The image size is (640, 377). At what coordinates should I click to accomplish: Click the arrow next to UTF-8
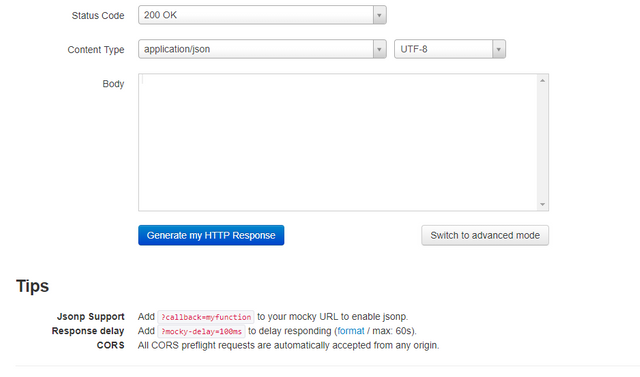point(498,49)
